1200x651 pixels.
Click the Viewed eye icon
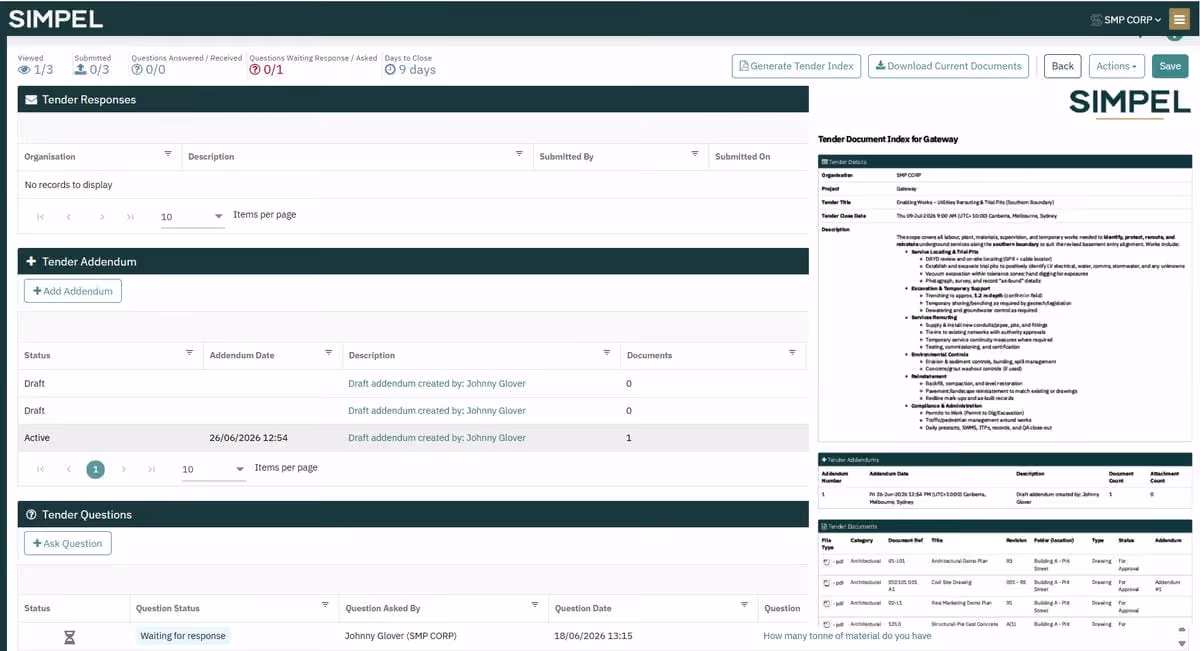coord(24,70)
